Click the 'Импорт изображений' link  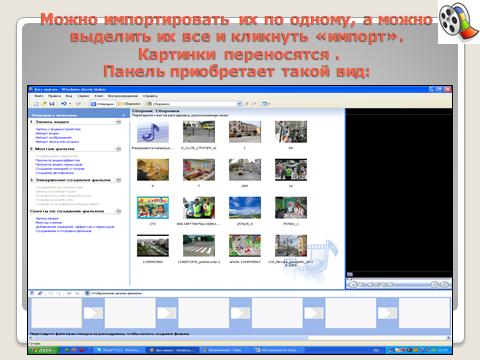[53, 137]
